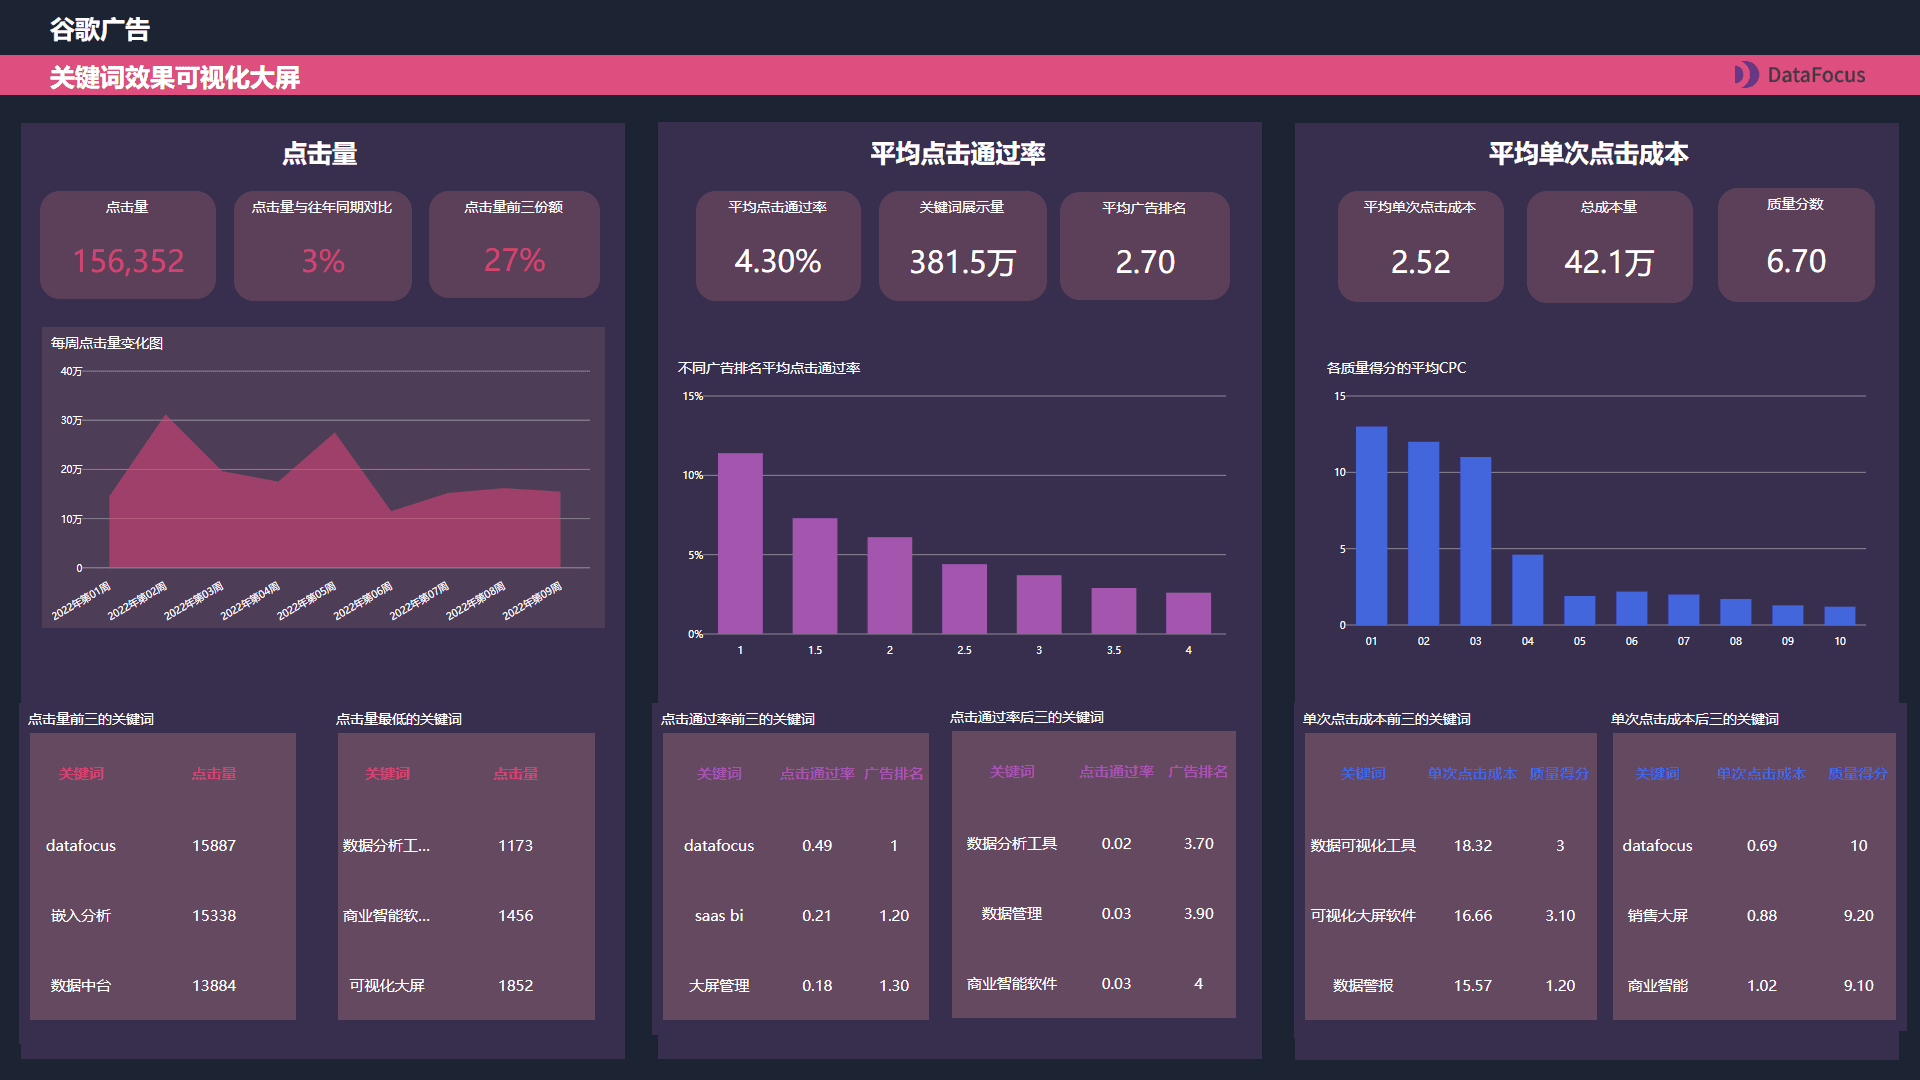Viewport: 1920px width, 1080px height.
Task: Click the 谷歌广告 header title
Action: click(100, 29)
